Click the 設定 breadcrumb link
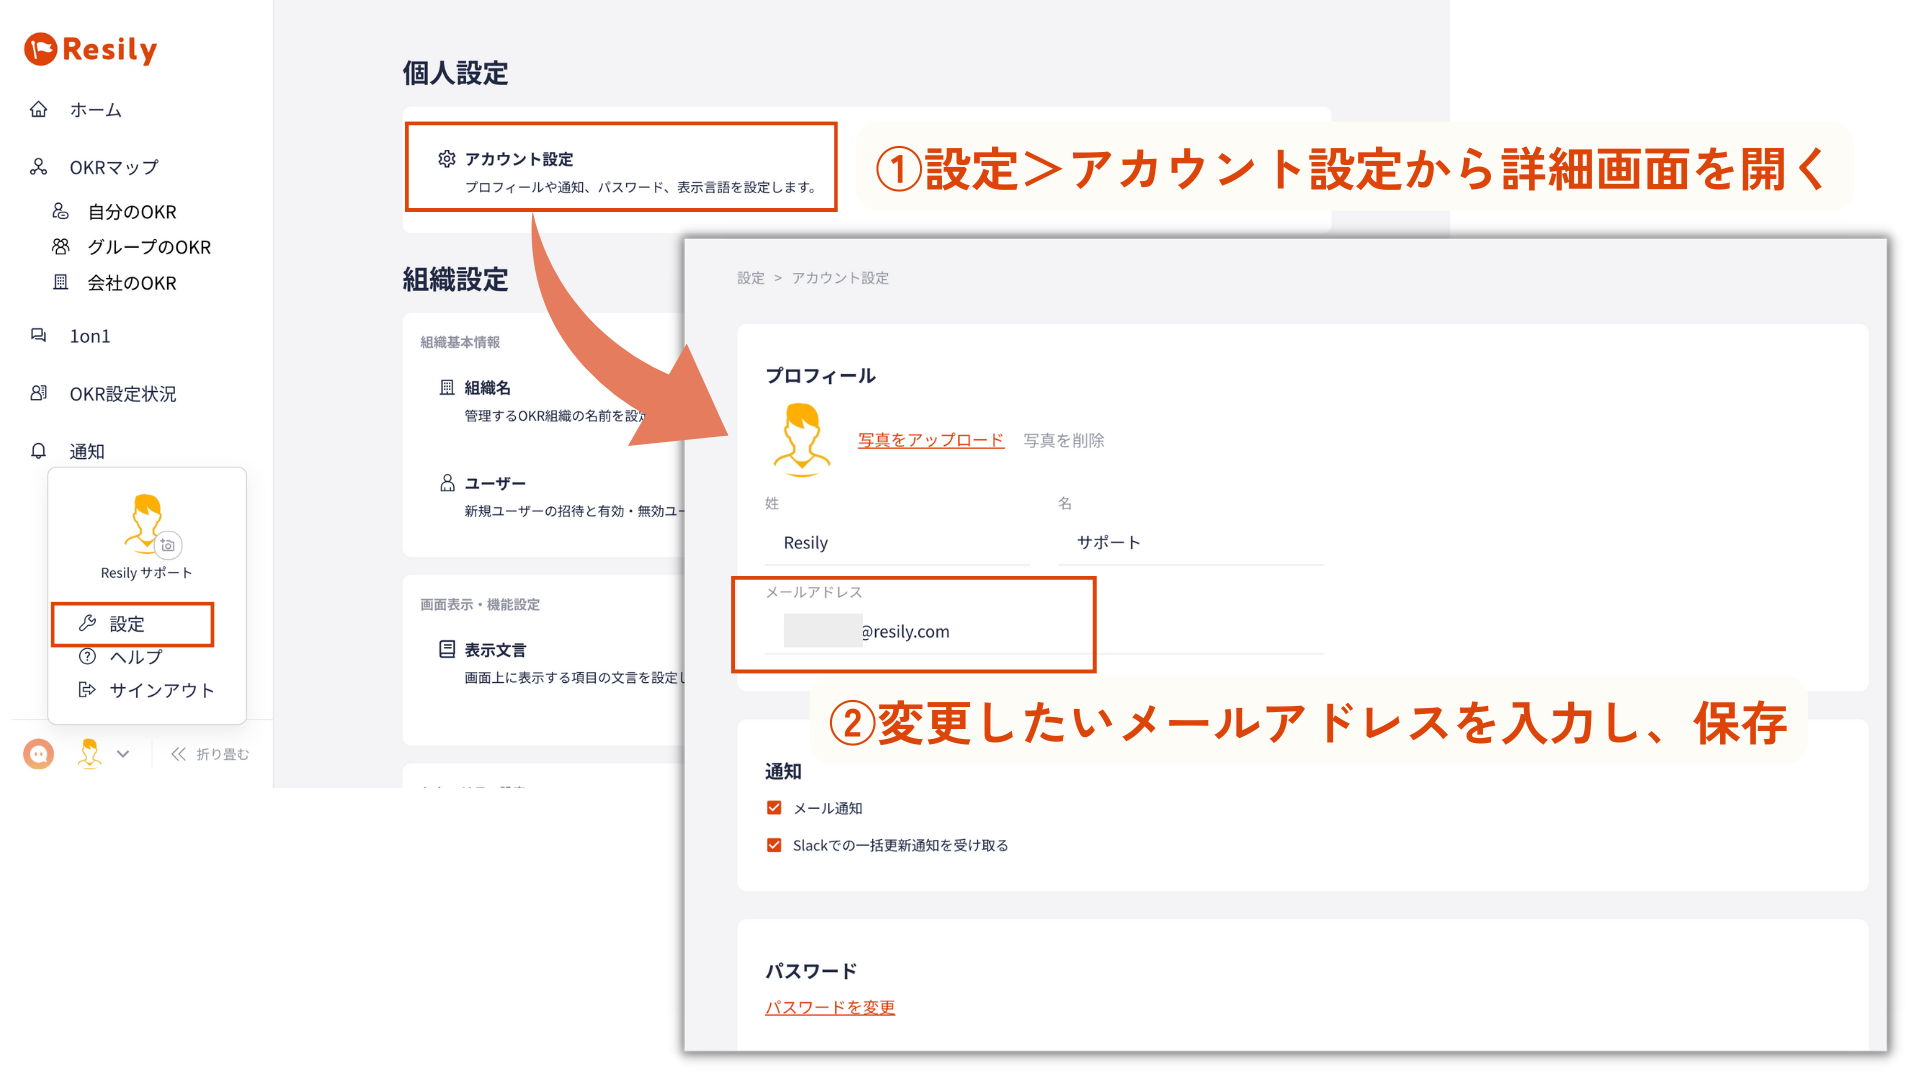1920x1080 pixels. pyautogui.click(x=751, y=278)
